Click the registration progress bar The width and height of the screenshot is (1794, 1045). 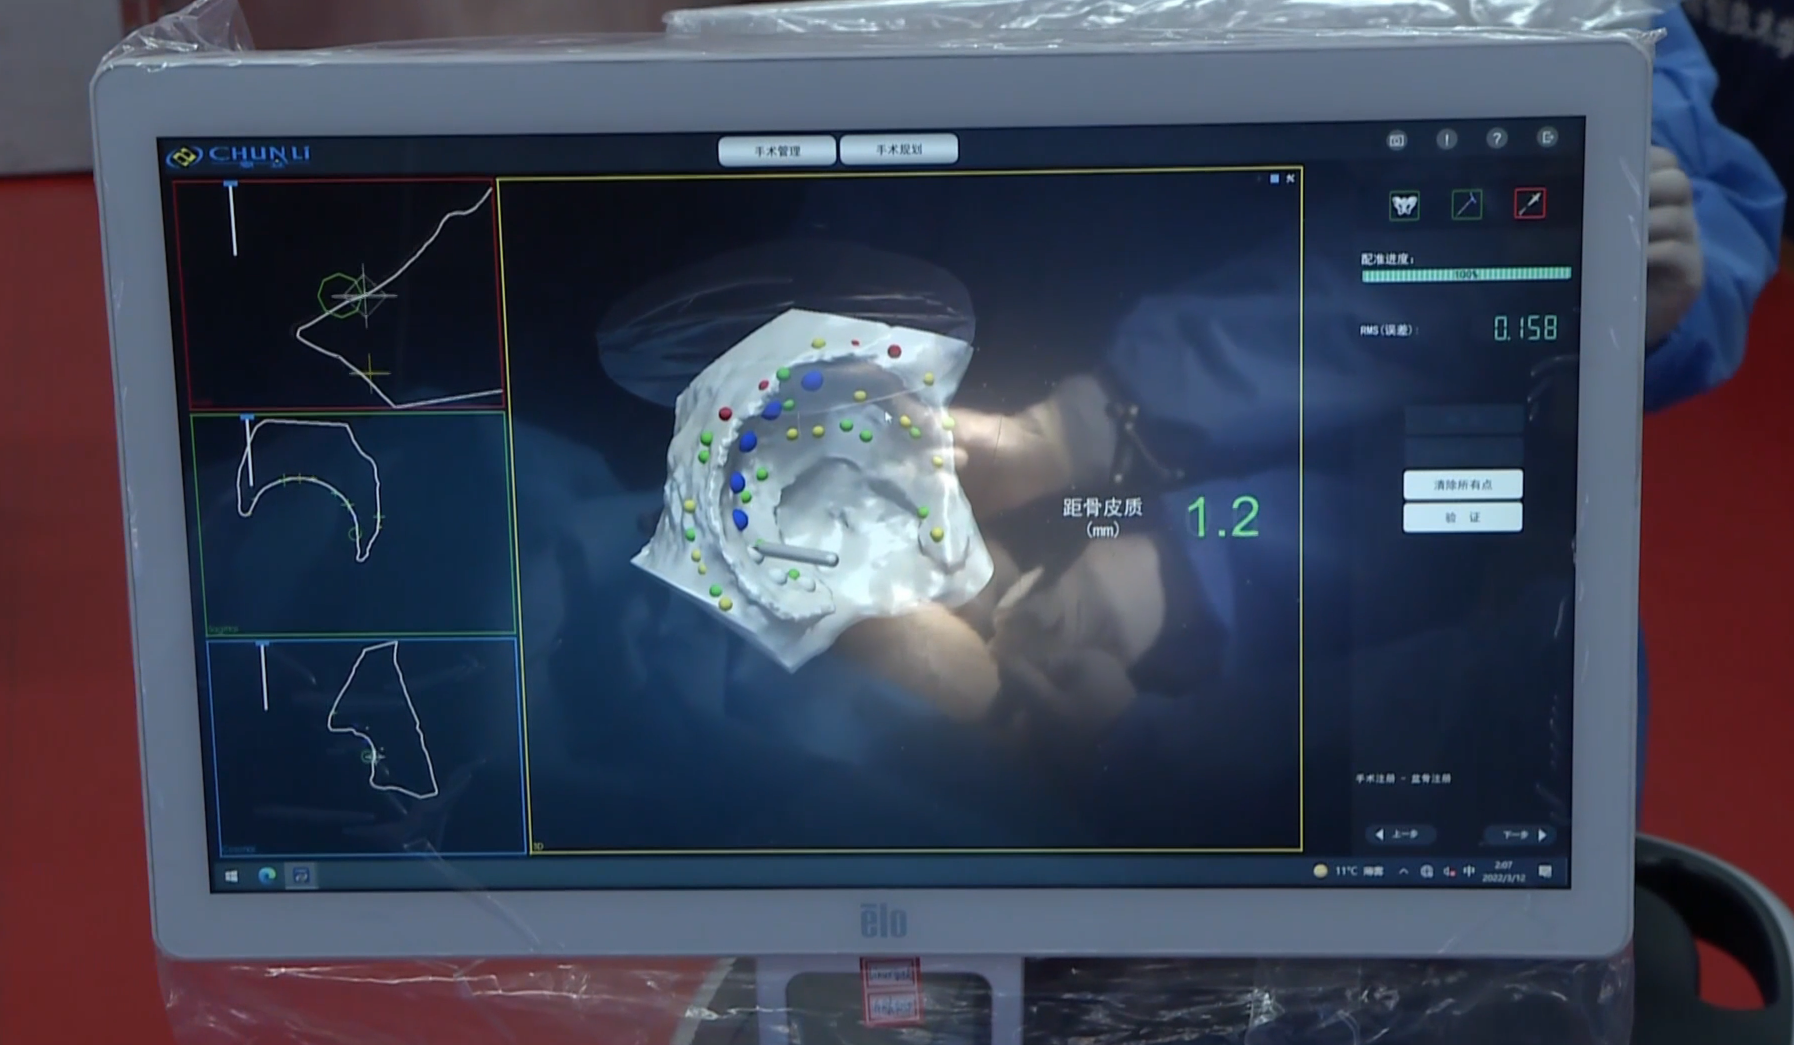pos(1466,274)
